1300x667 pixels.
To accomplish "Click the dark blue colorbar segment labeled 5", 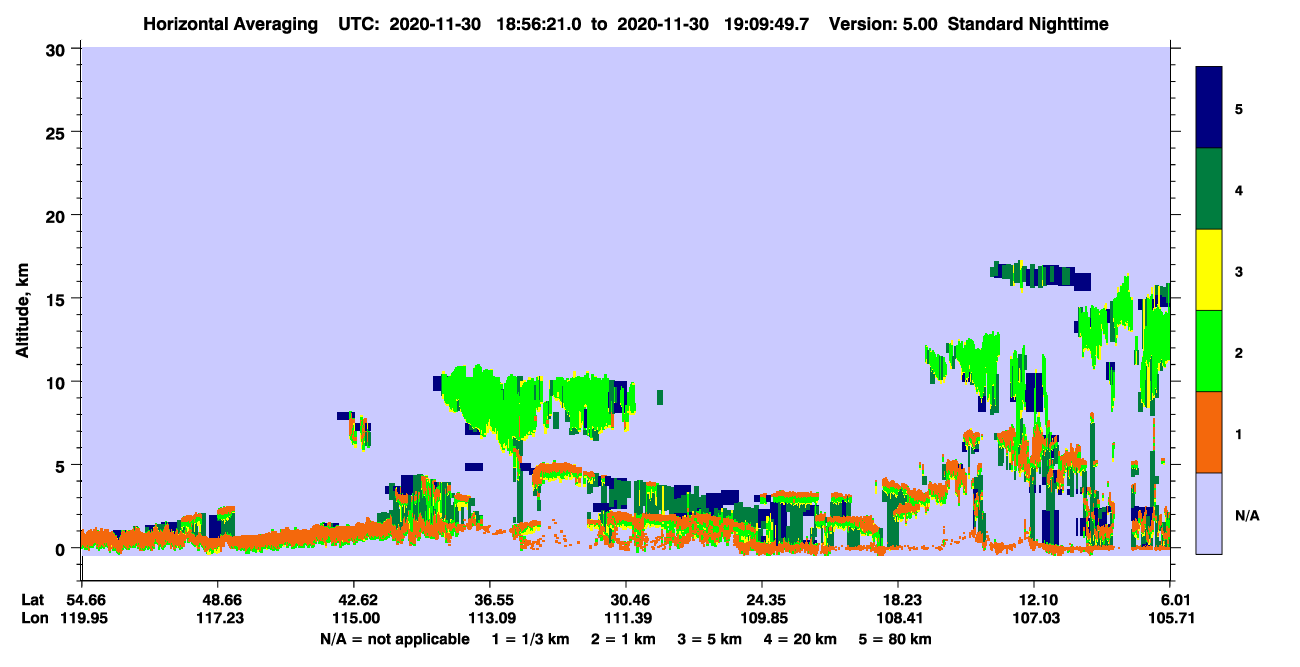I will point(1209,108).
